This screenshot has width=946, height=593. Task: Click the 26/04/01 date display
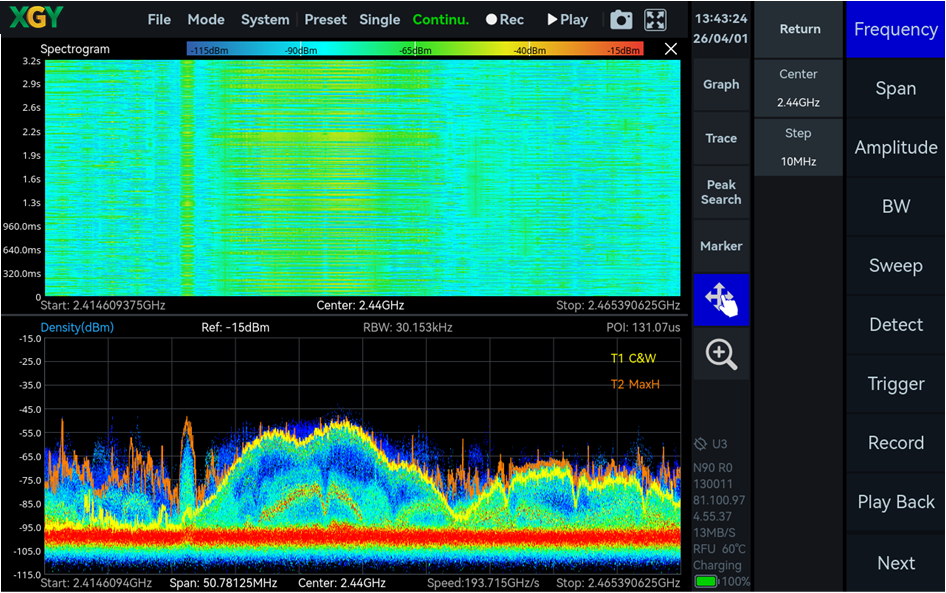click(x=720, y=39)
